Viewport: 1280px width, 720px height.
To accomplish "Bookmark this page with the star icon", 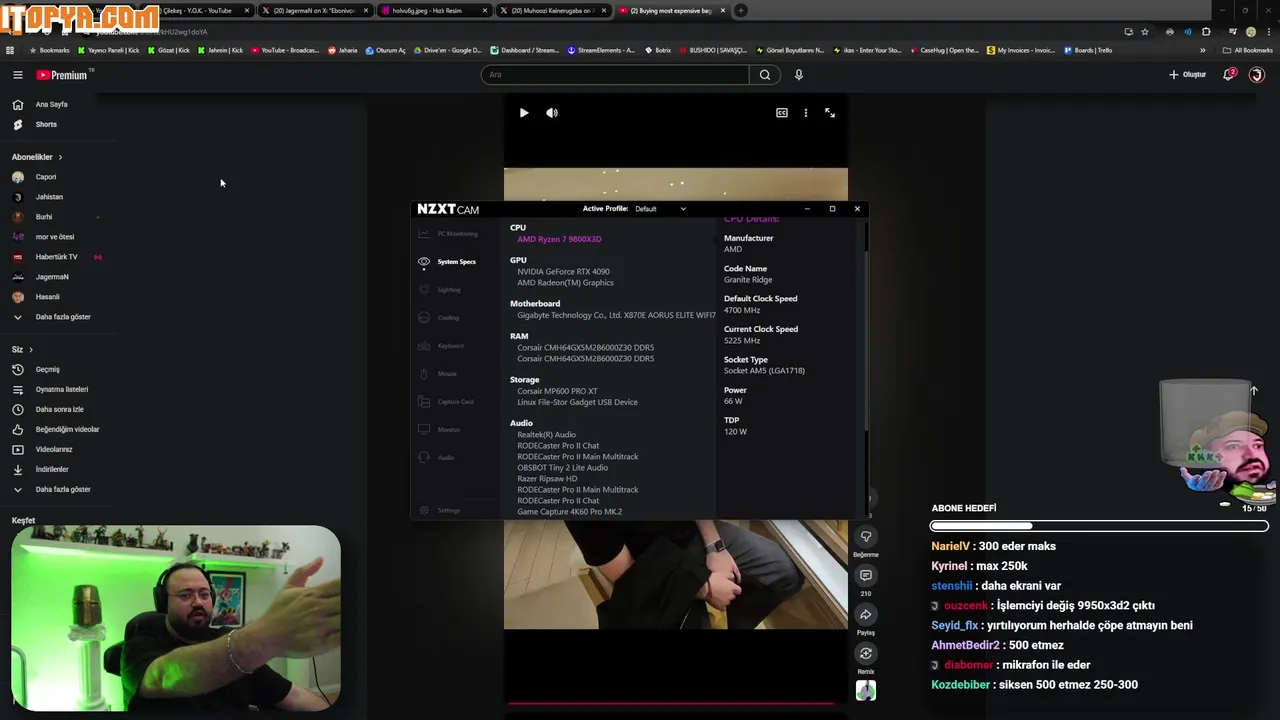I will (1145, 32).
